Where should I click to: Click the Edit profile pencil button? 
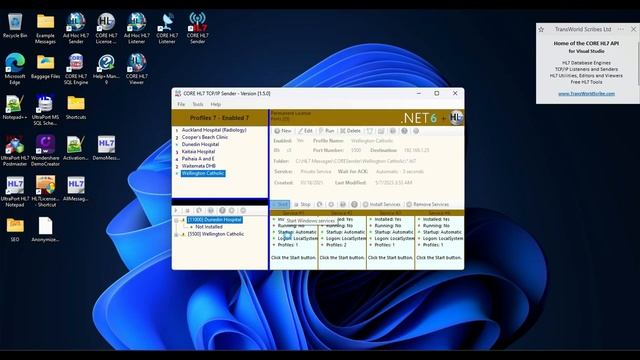click(305, 131)
